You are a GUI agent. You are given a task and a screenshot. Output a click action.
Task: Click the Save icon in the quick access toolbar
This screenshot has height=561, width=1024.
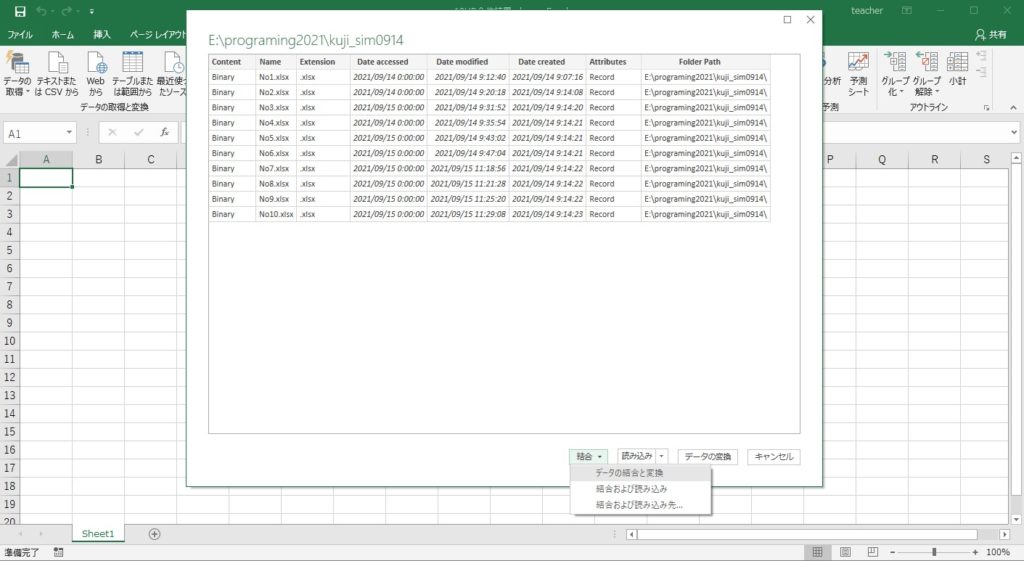(20, 11)
